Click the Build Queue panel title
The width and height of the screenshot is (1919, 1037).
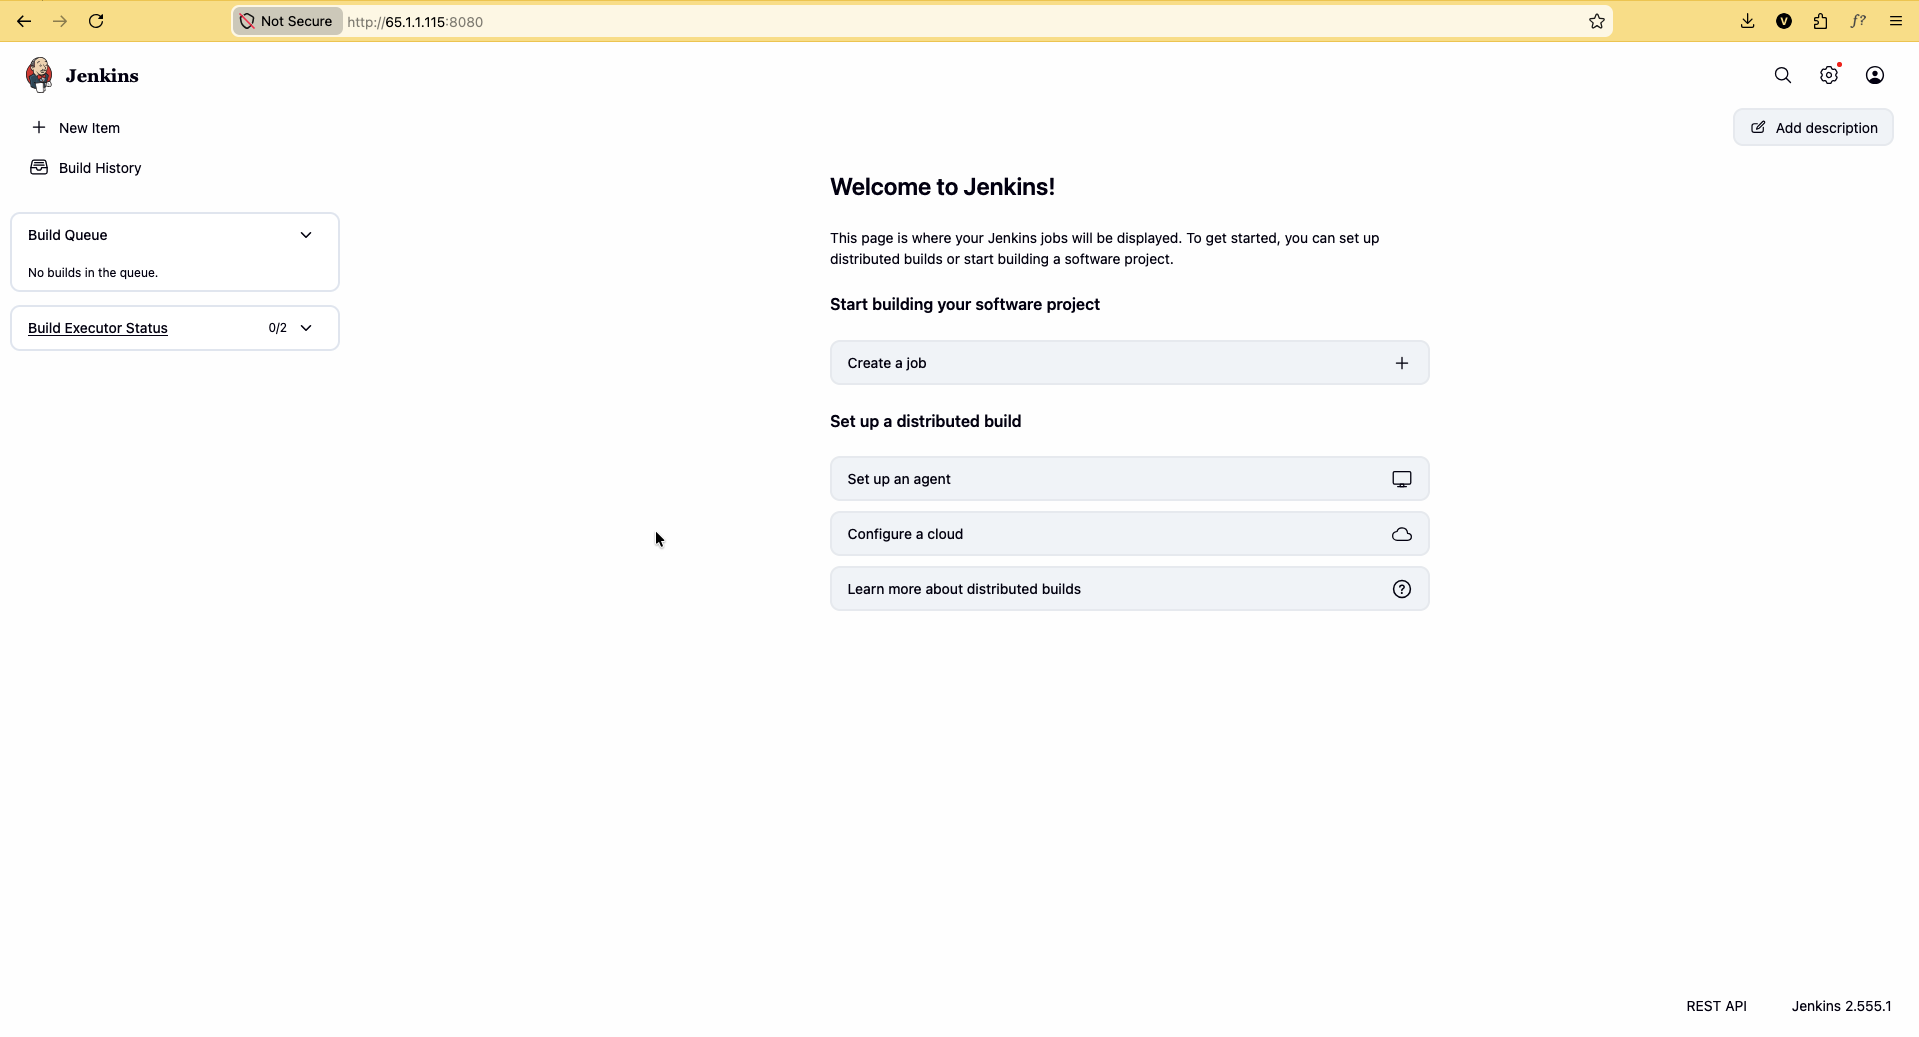[x=68, y=235]
